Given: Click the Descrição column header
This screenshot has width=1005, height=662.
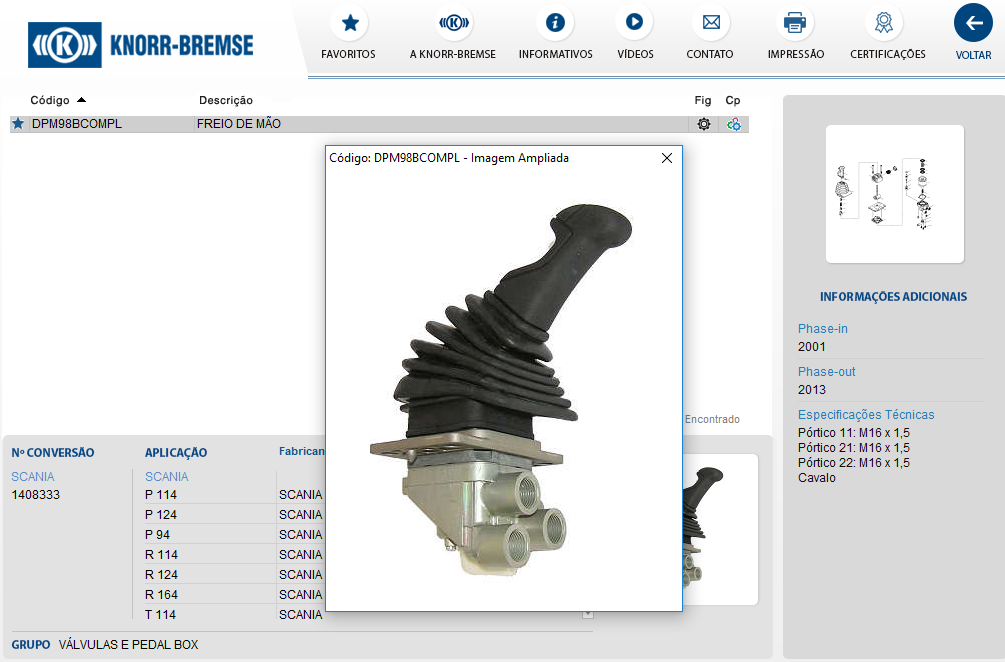Looking at the screenshot, I should click(226, 100).
